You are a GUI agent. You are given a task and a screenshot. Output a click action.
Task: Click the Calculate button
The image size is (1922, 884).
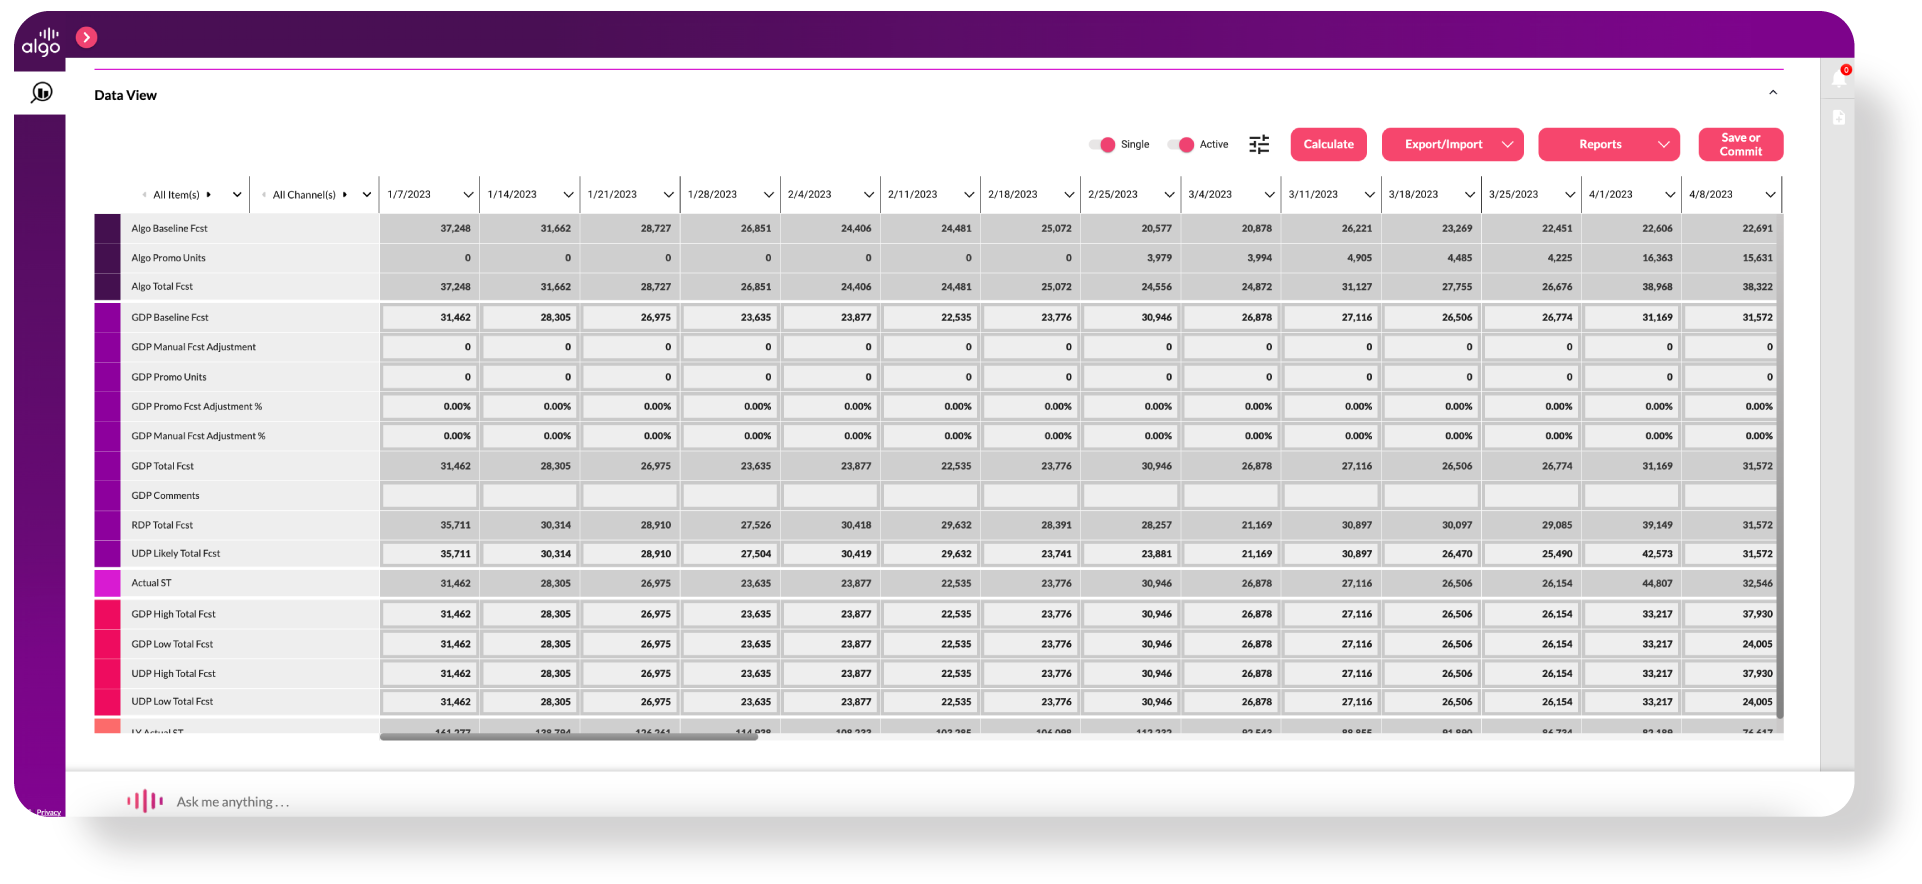pos(1328,144)
